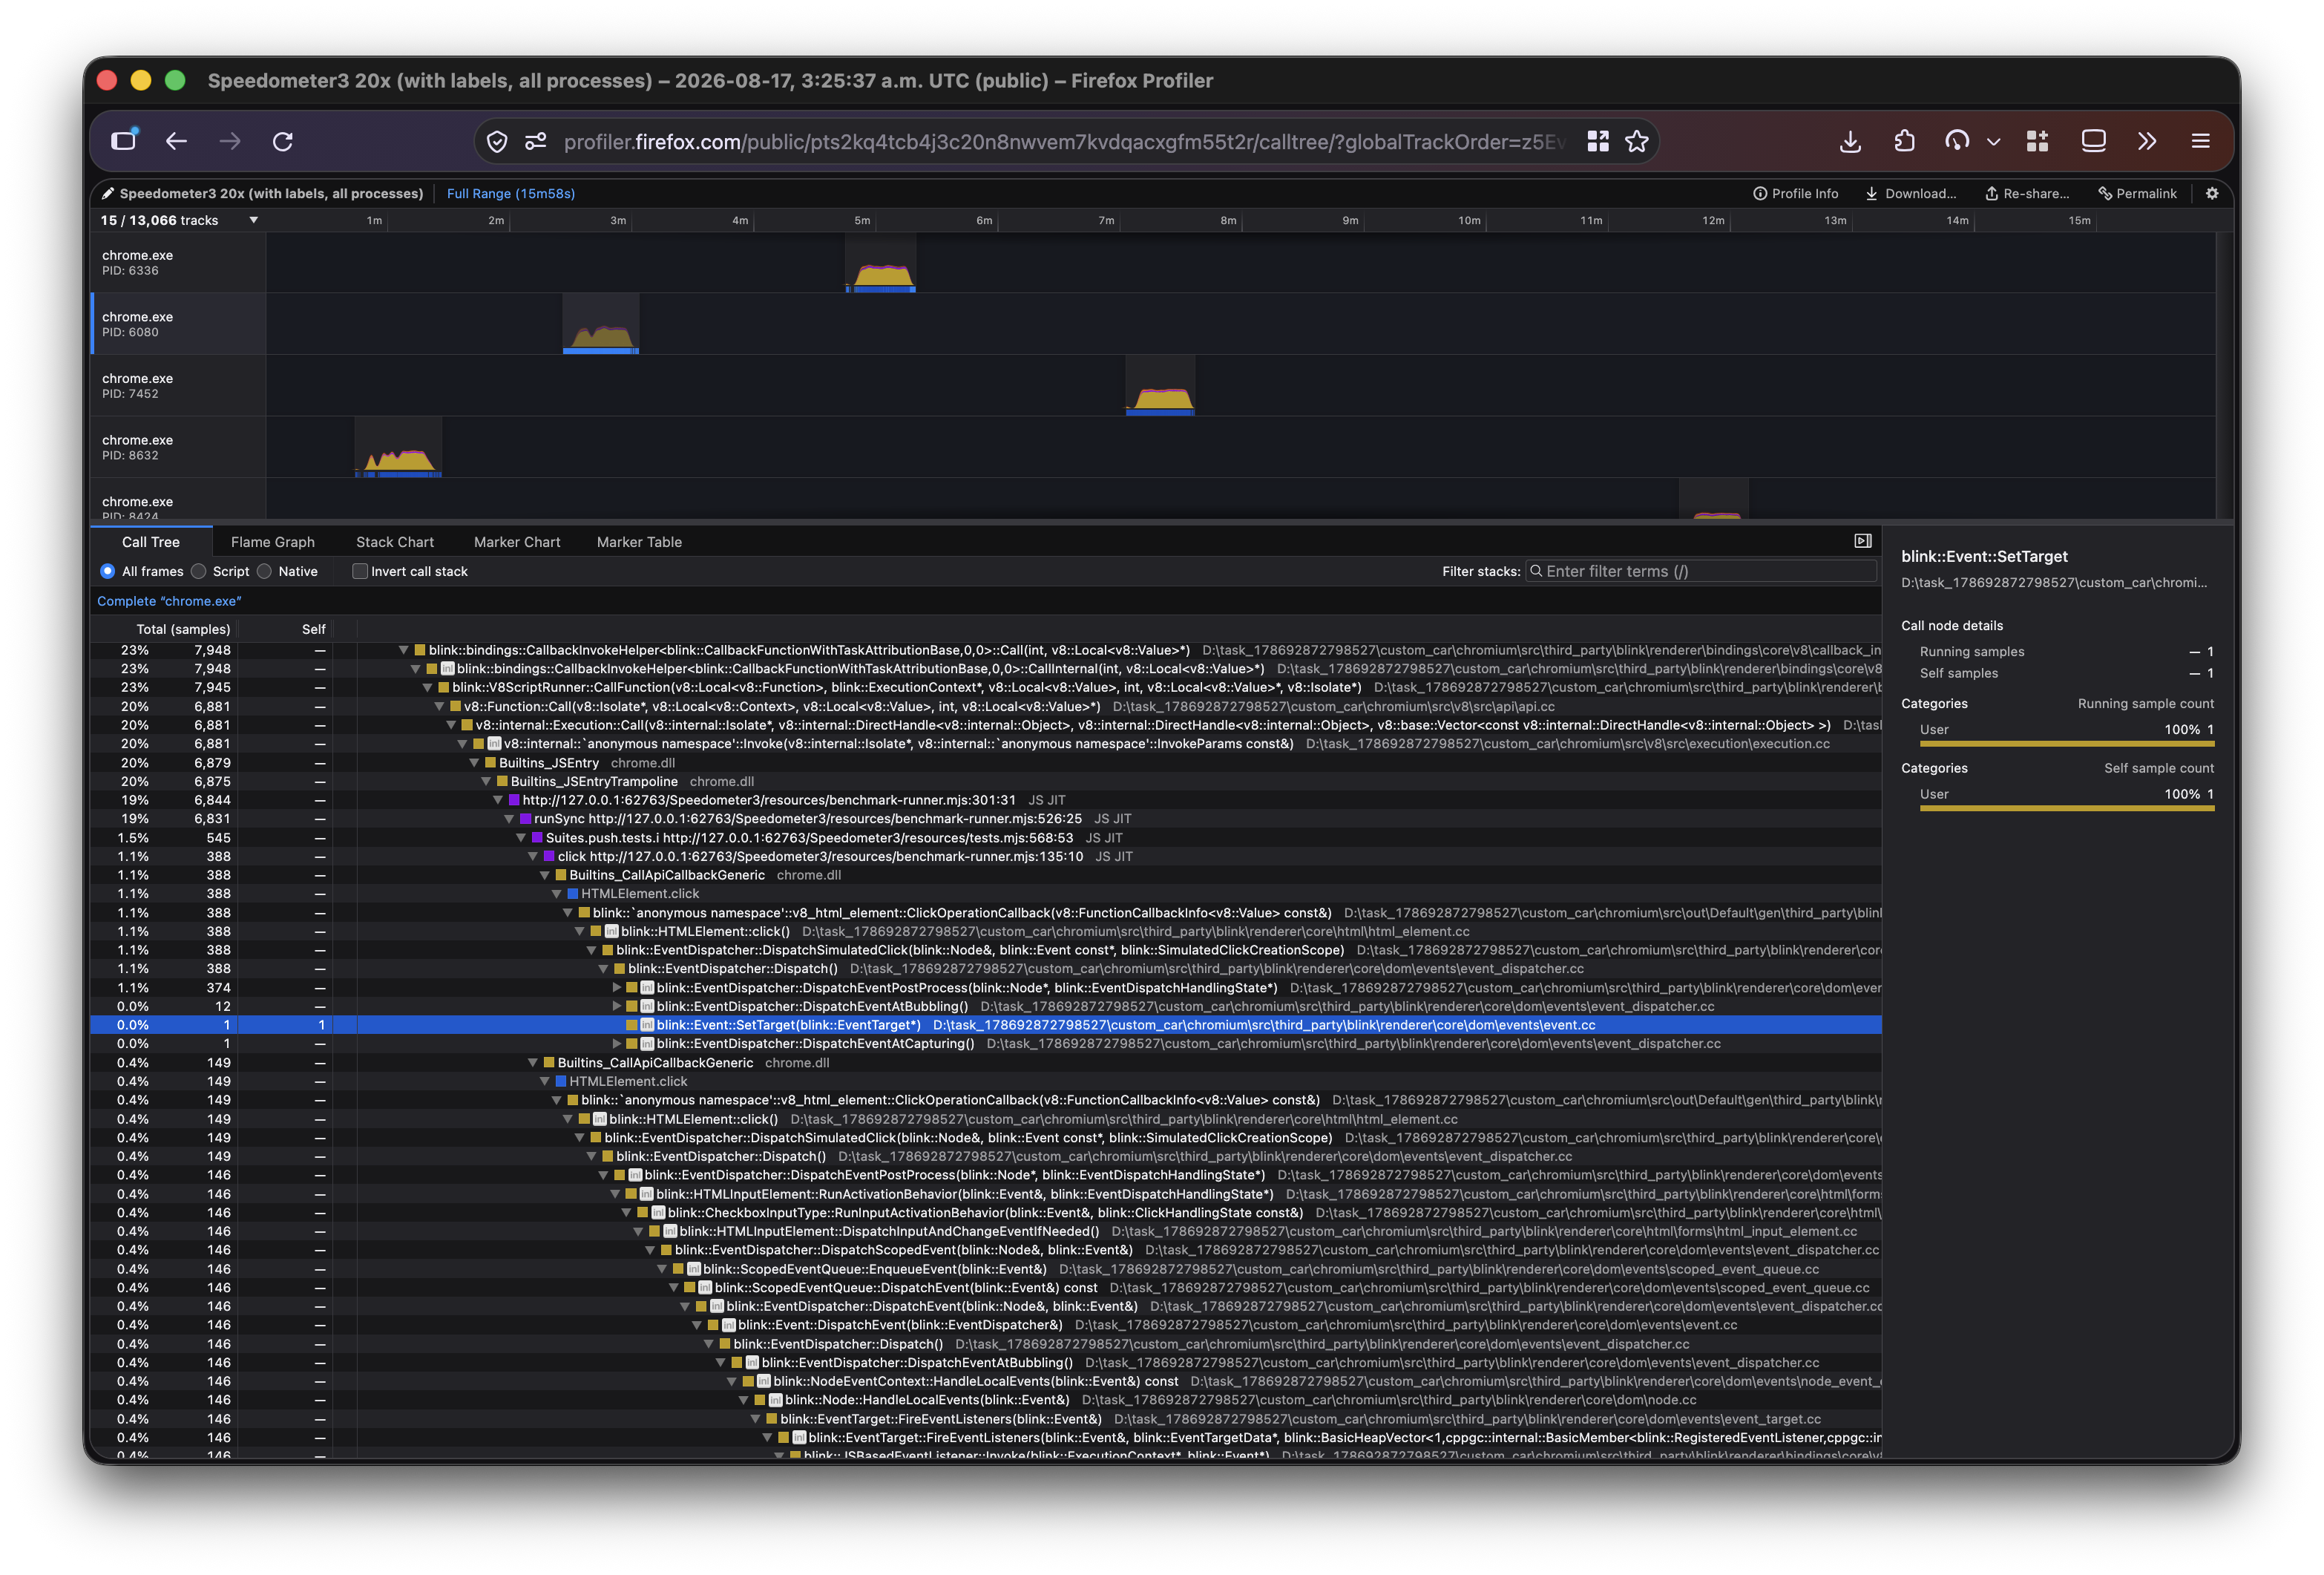Click the Profile Info button

point(1795,194)
